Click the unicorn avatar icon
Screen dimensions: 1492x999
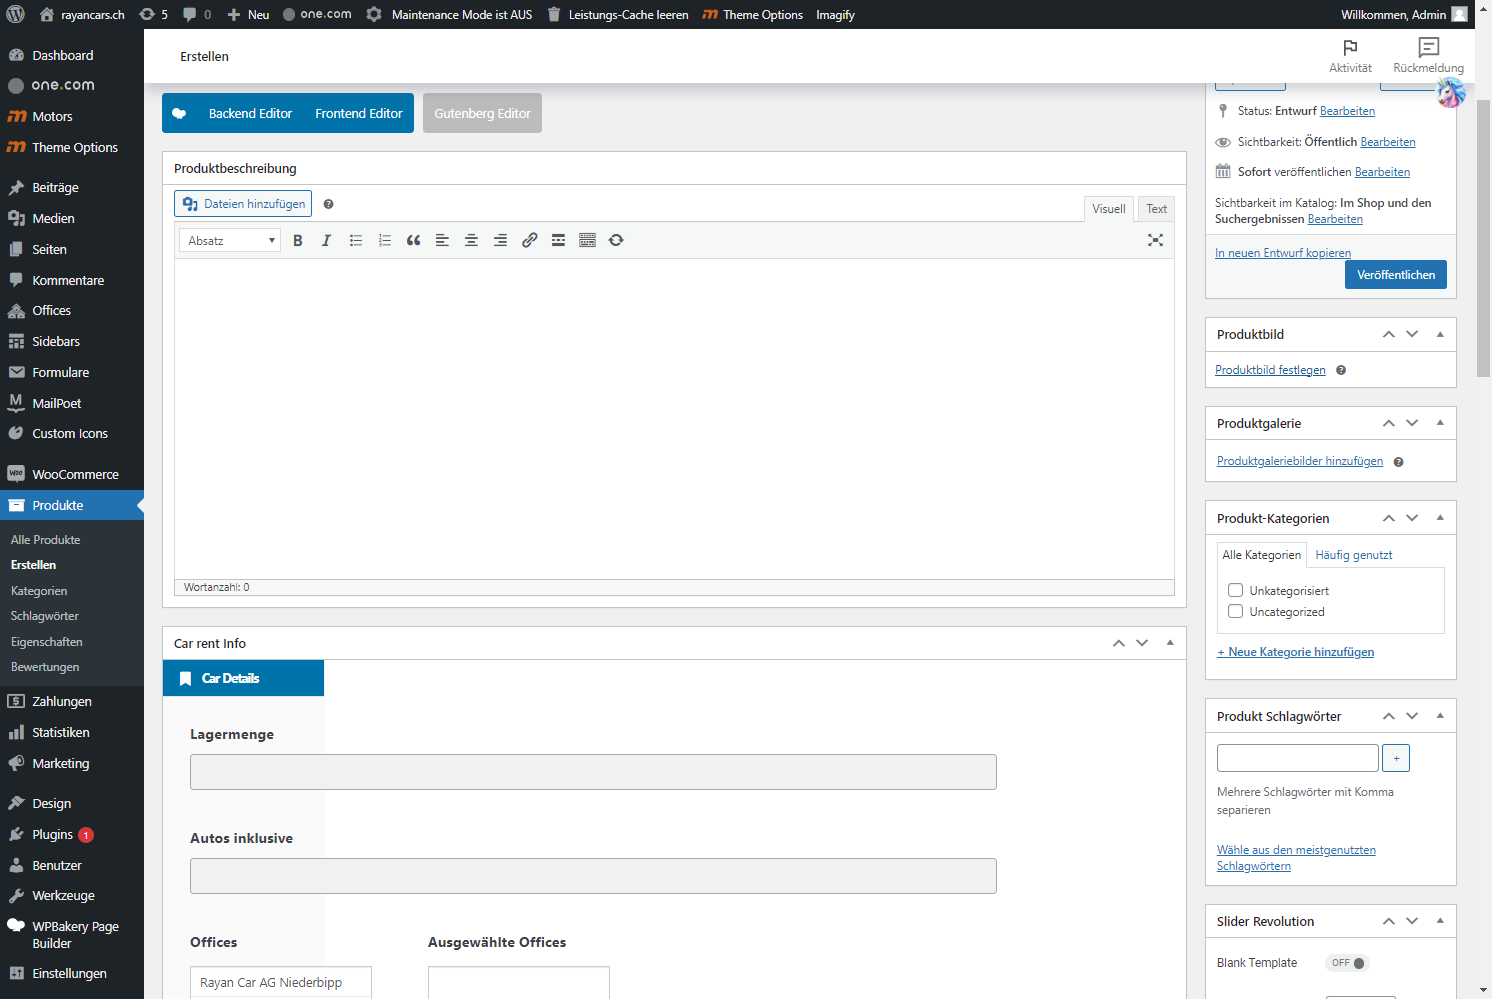point(1450,93)
